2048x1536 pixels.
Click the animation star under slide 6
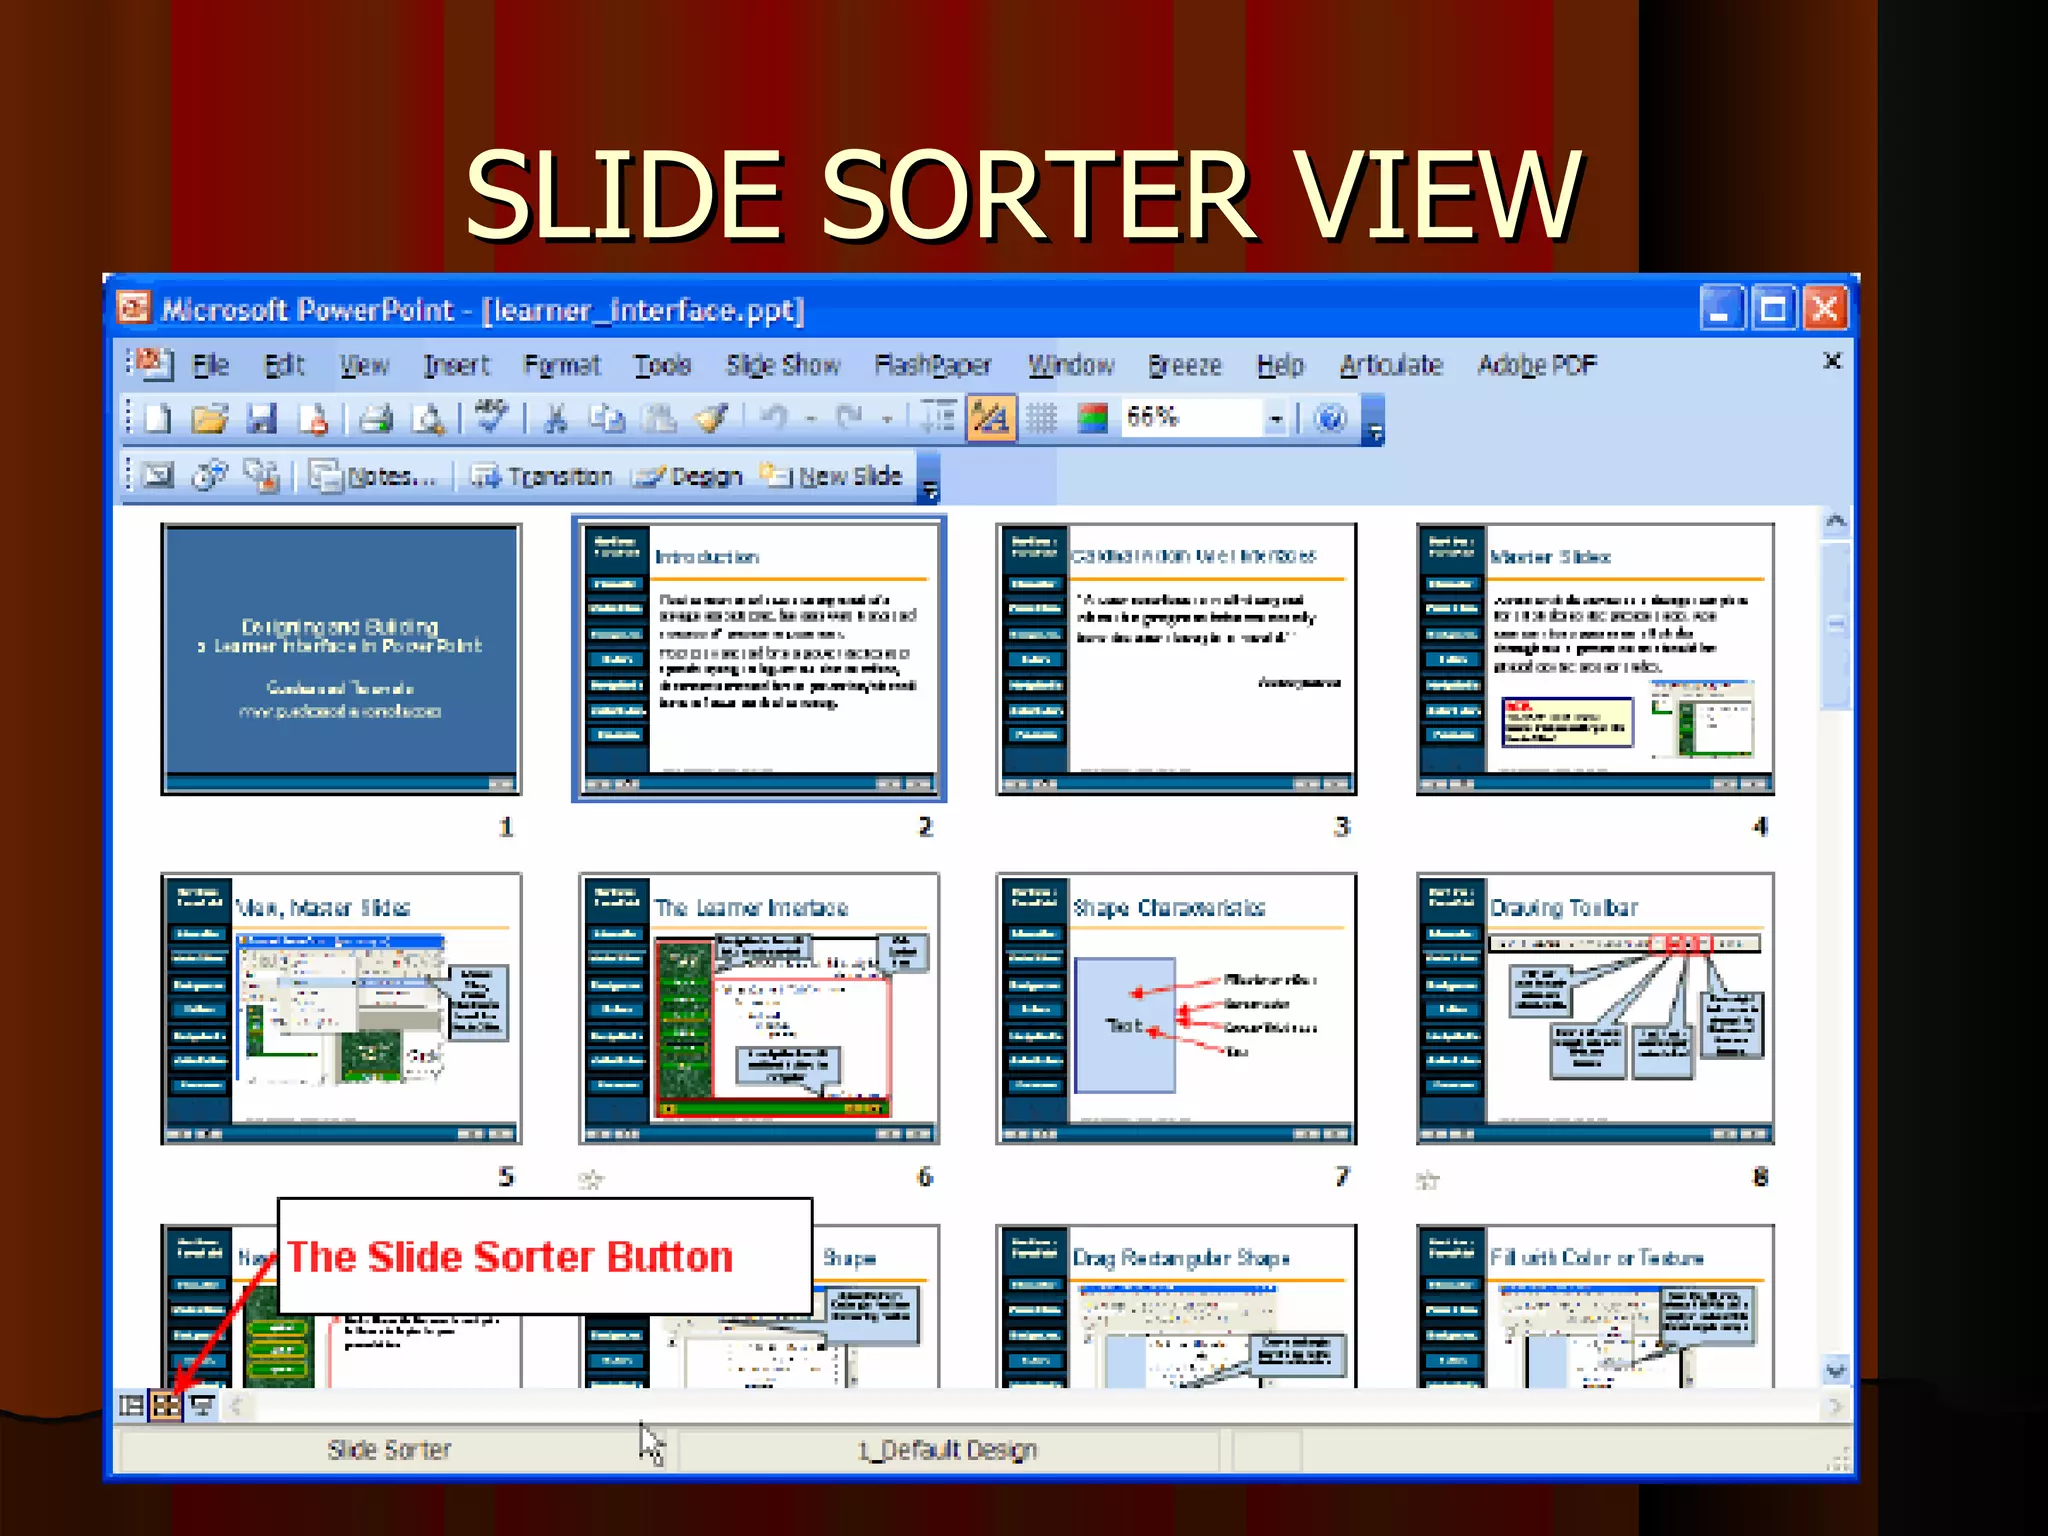[x=591, y=1179]
